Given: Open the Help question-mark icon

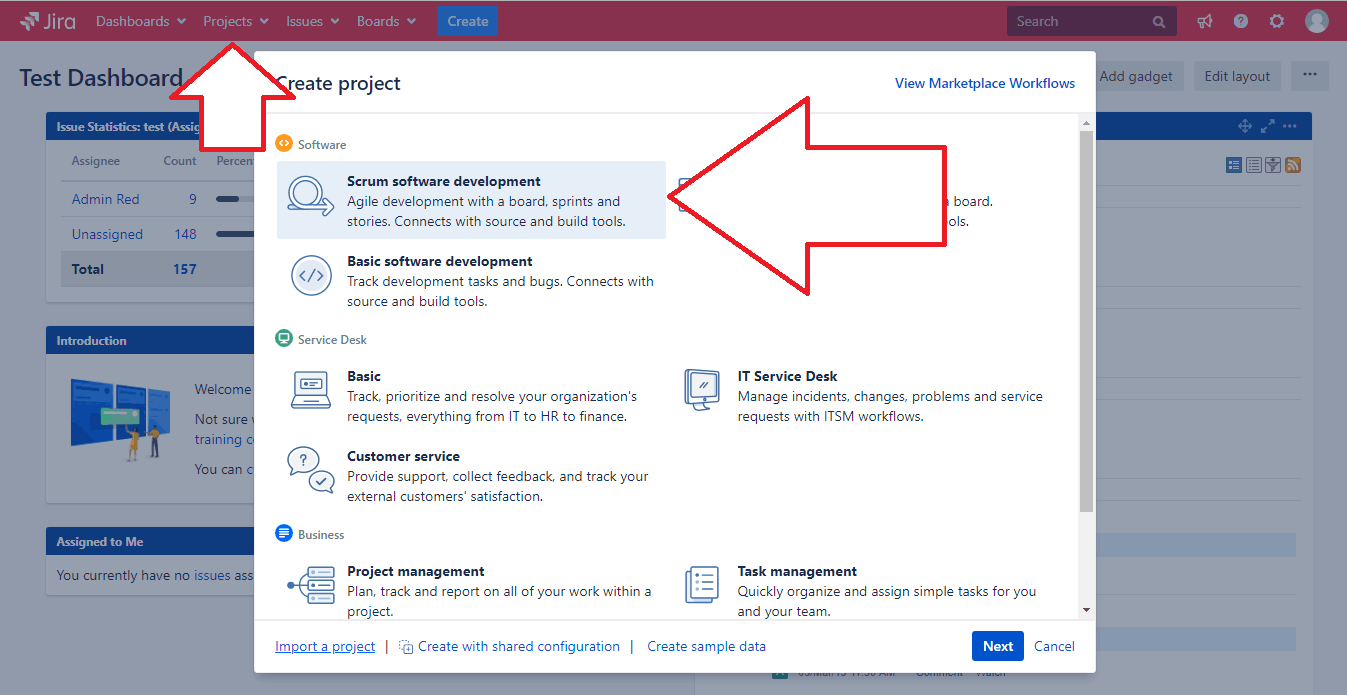Looking at the screenshot, I should [1240, 20].
